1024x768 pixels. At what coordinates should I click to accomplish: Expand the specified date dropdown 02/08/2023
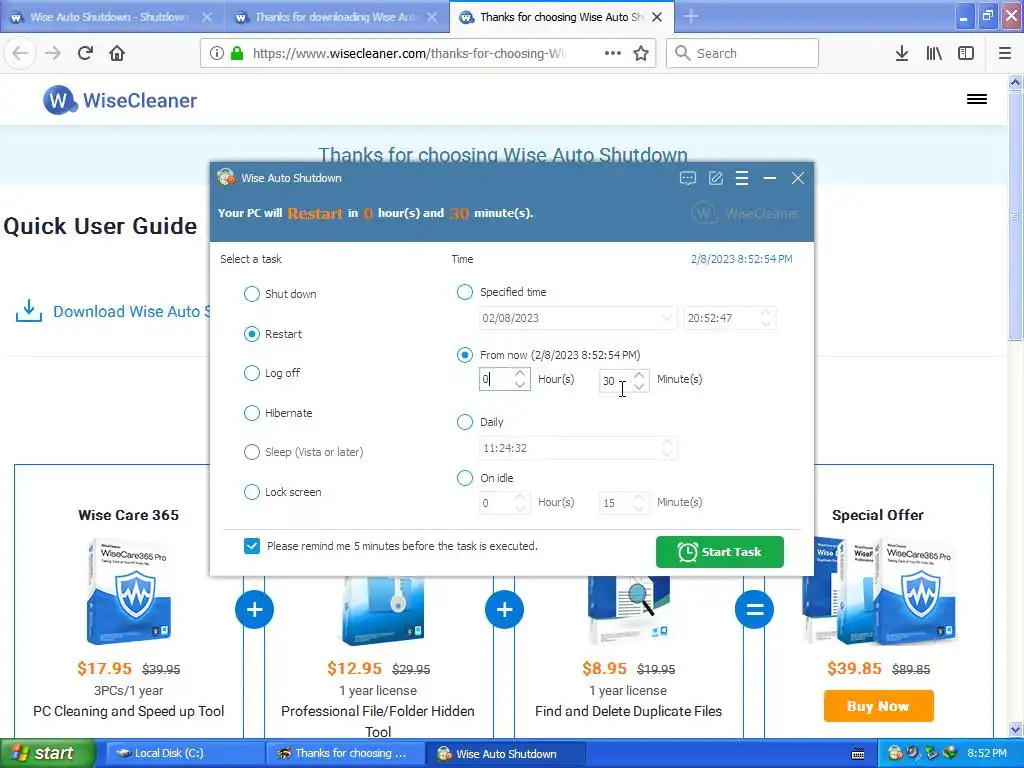(665, 318)
